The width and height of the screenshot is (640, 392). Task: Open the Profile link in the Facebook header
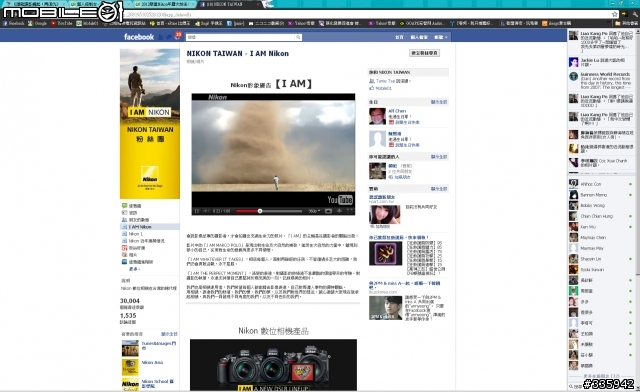[x=419, y=37]
